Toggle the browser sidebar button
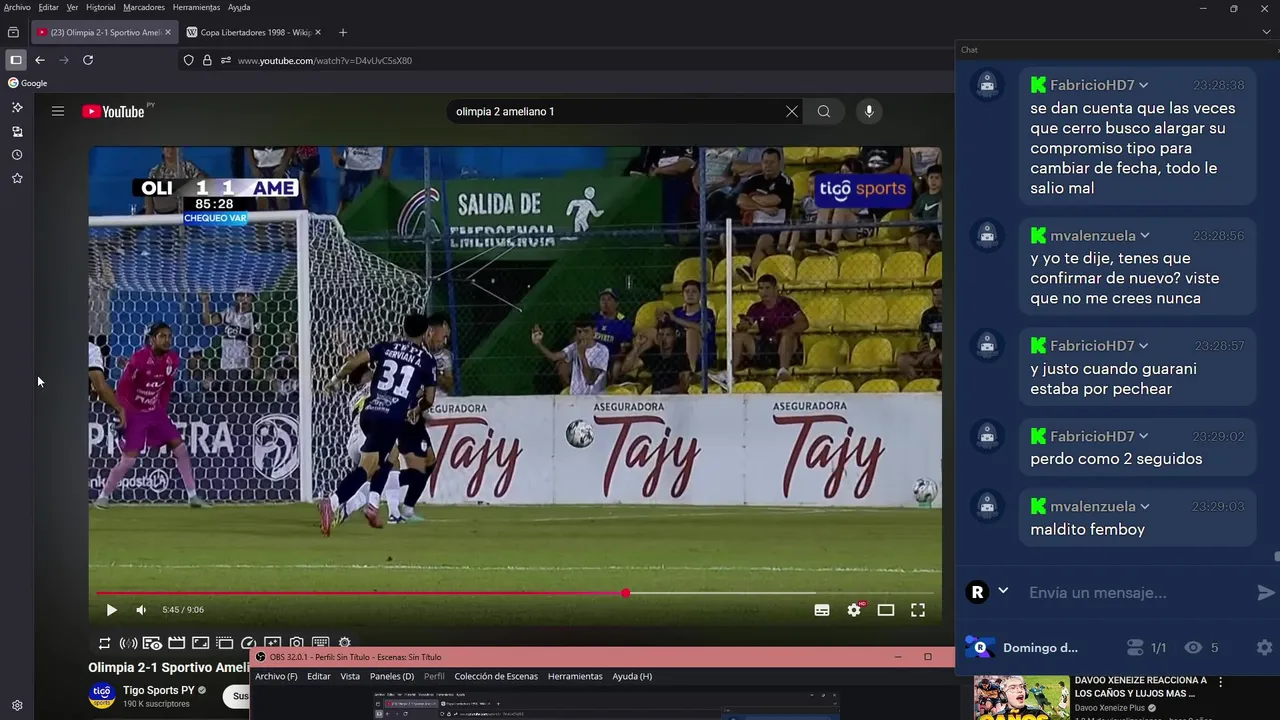The height and width of the screenshot is (720, 1280). 15,60
